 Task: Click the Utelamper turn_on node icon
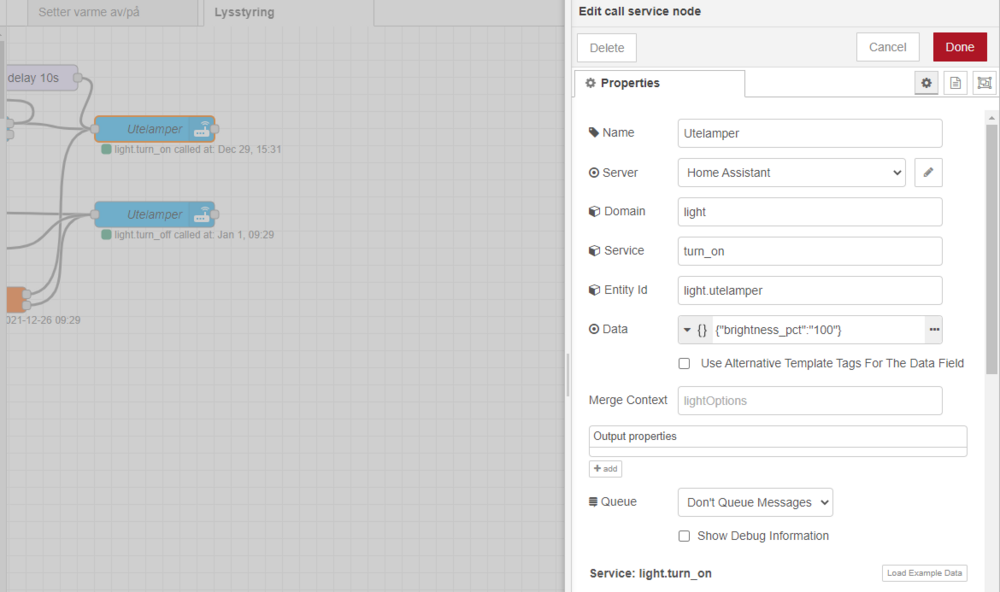click(201, 130)
